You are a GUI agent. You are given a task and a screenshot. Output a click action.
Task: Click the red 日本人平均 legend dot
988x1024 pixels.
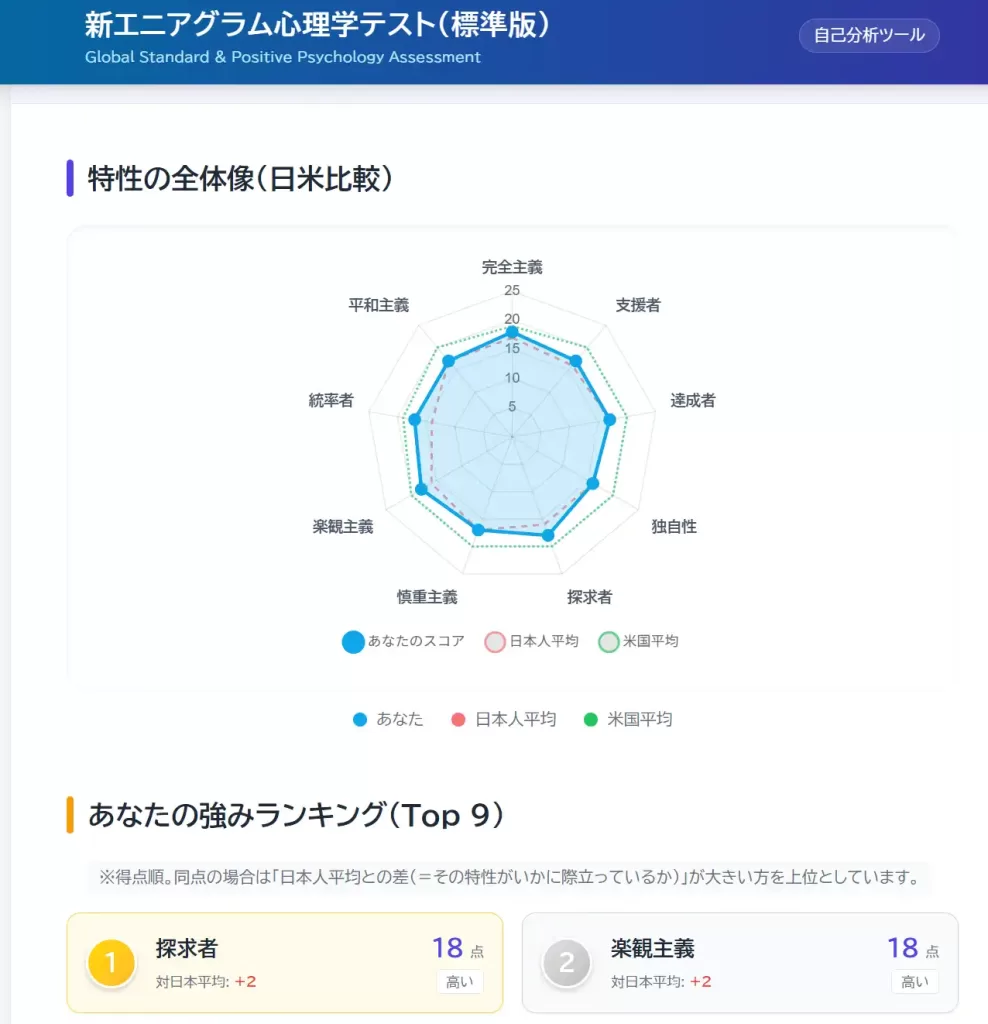point(459,719)
